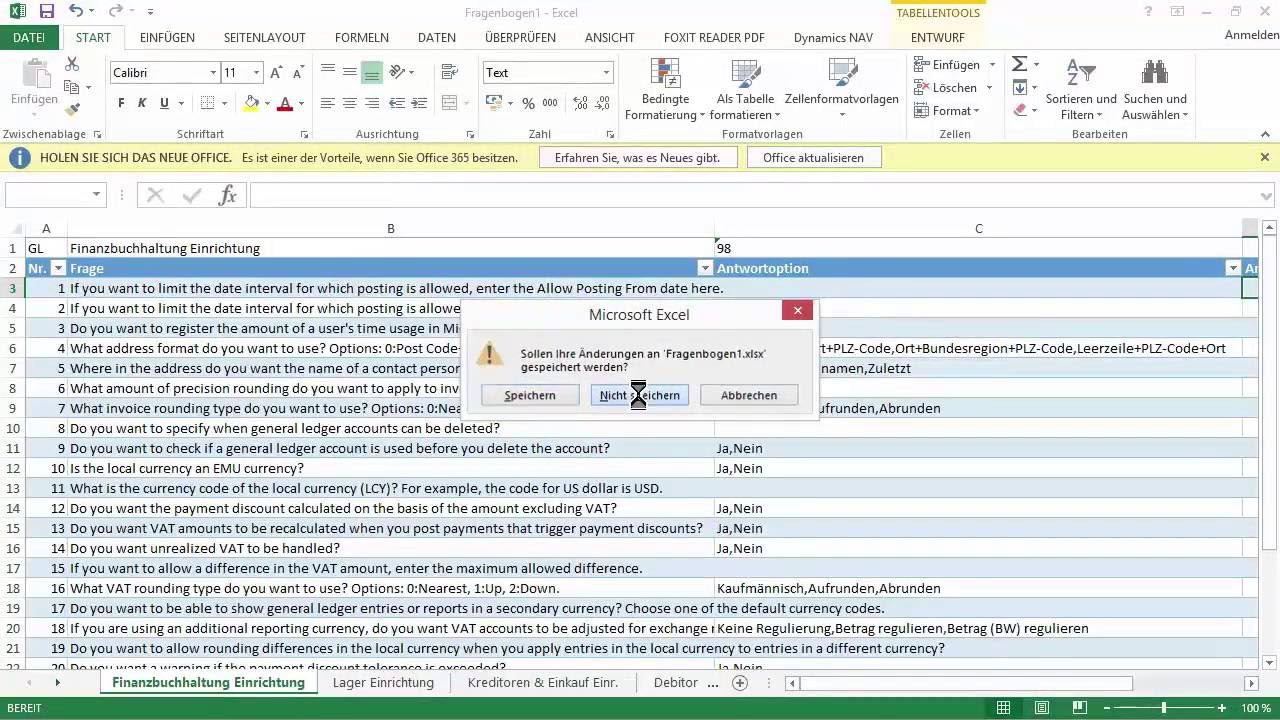Click the Undo arrow icon
Screen dimensions: 1280x720
(x=77, y=12)
